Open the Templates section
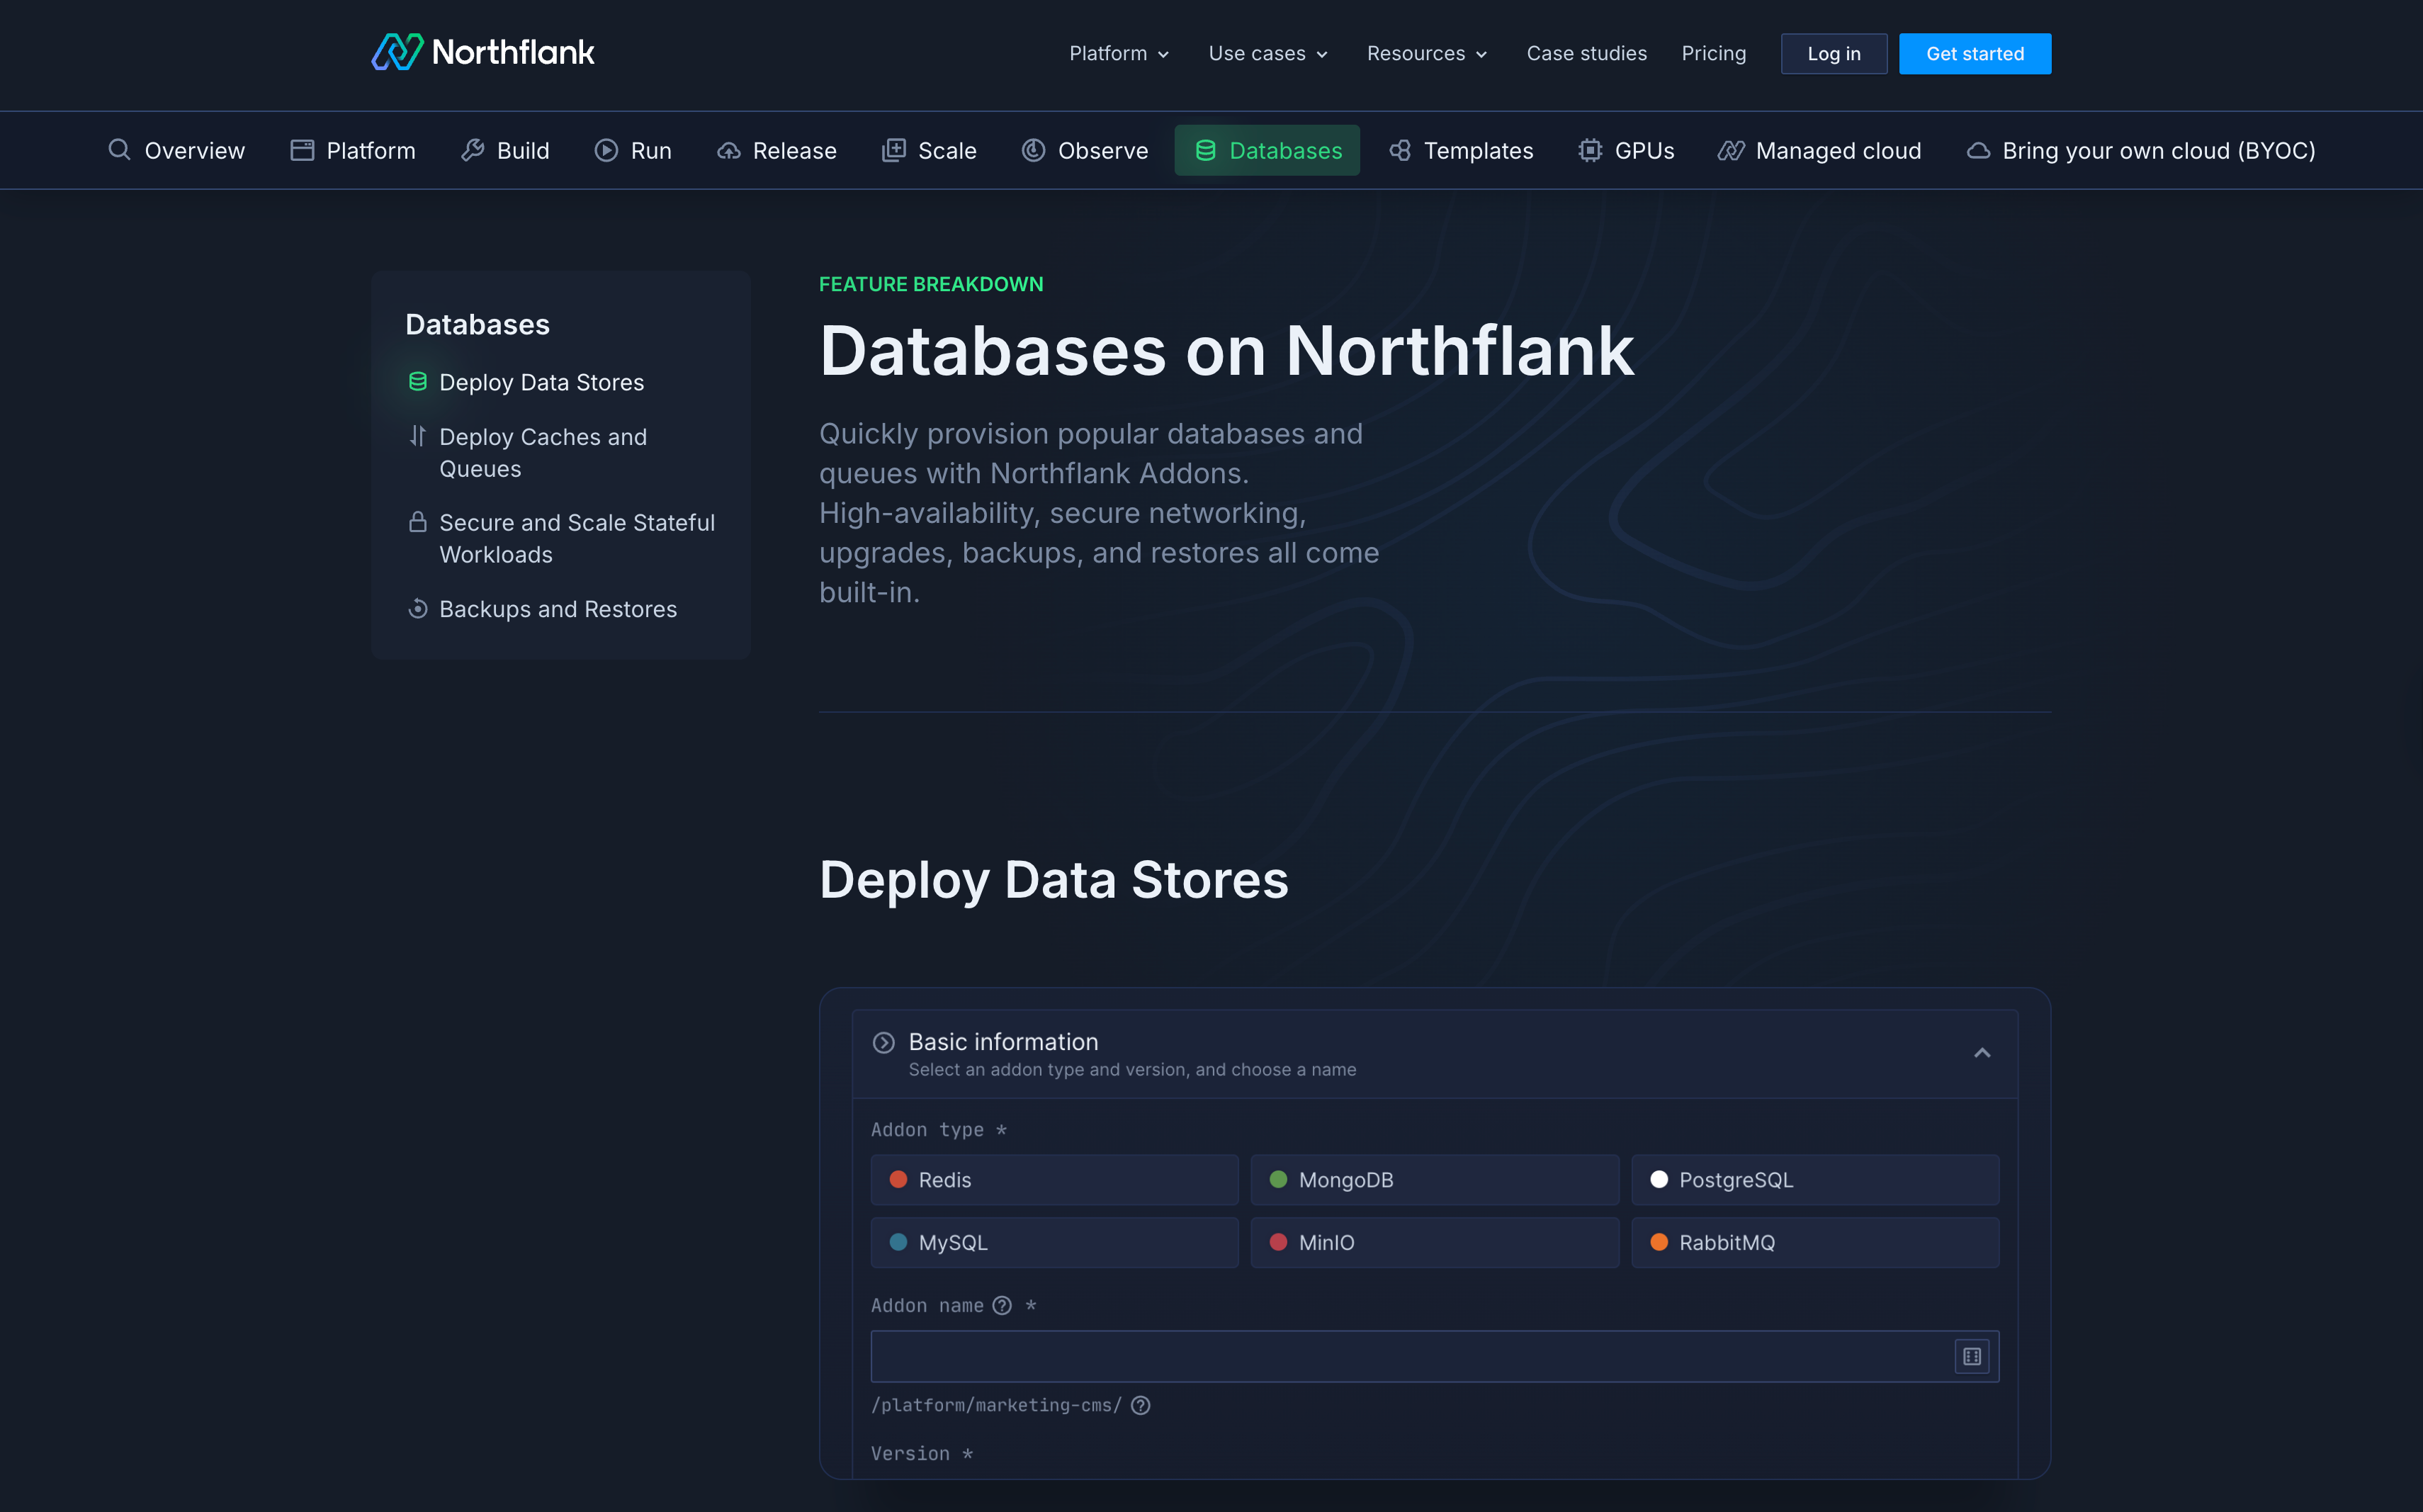The width and height of the screenshot is (2423, 1512). tap(1459, 150)
